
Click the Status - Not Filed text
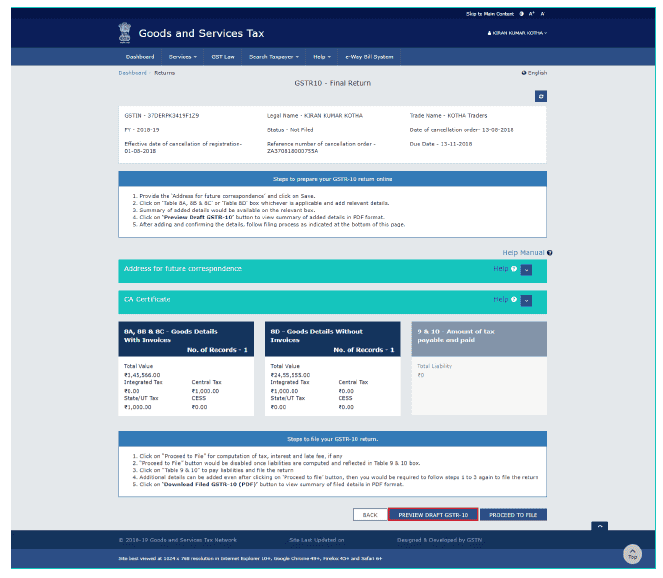coord(290,130)
